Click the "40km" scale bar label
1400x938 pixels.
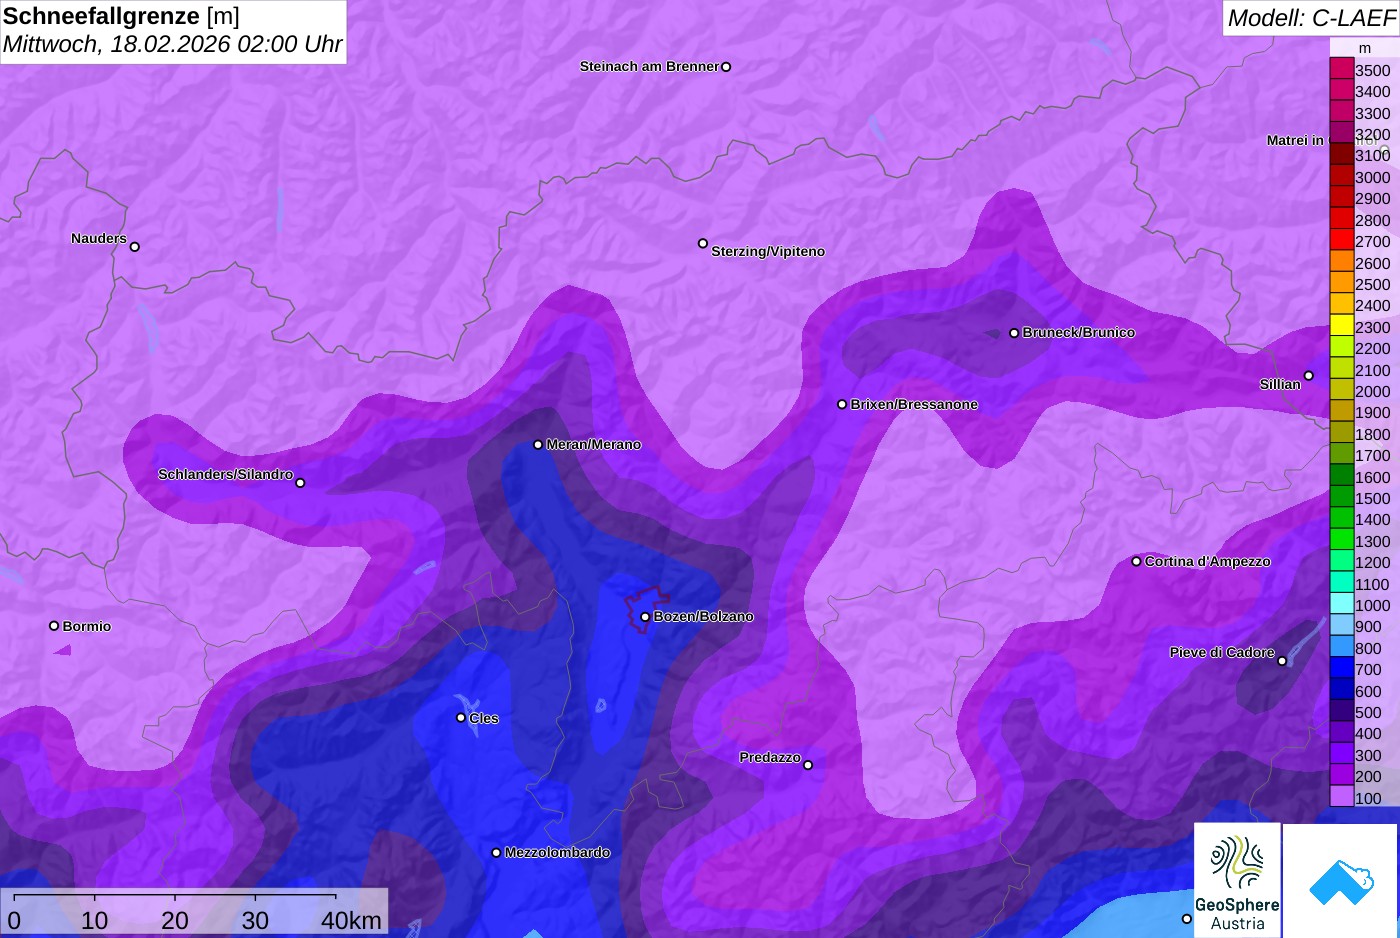[351, 920]
